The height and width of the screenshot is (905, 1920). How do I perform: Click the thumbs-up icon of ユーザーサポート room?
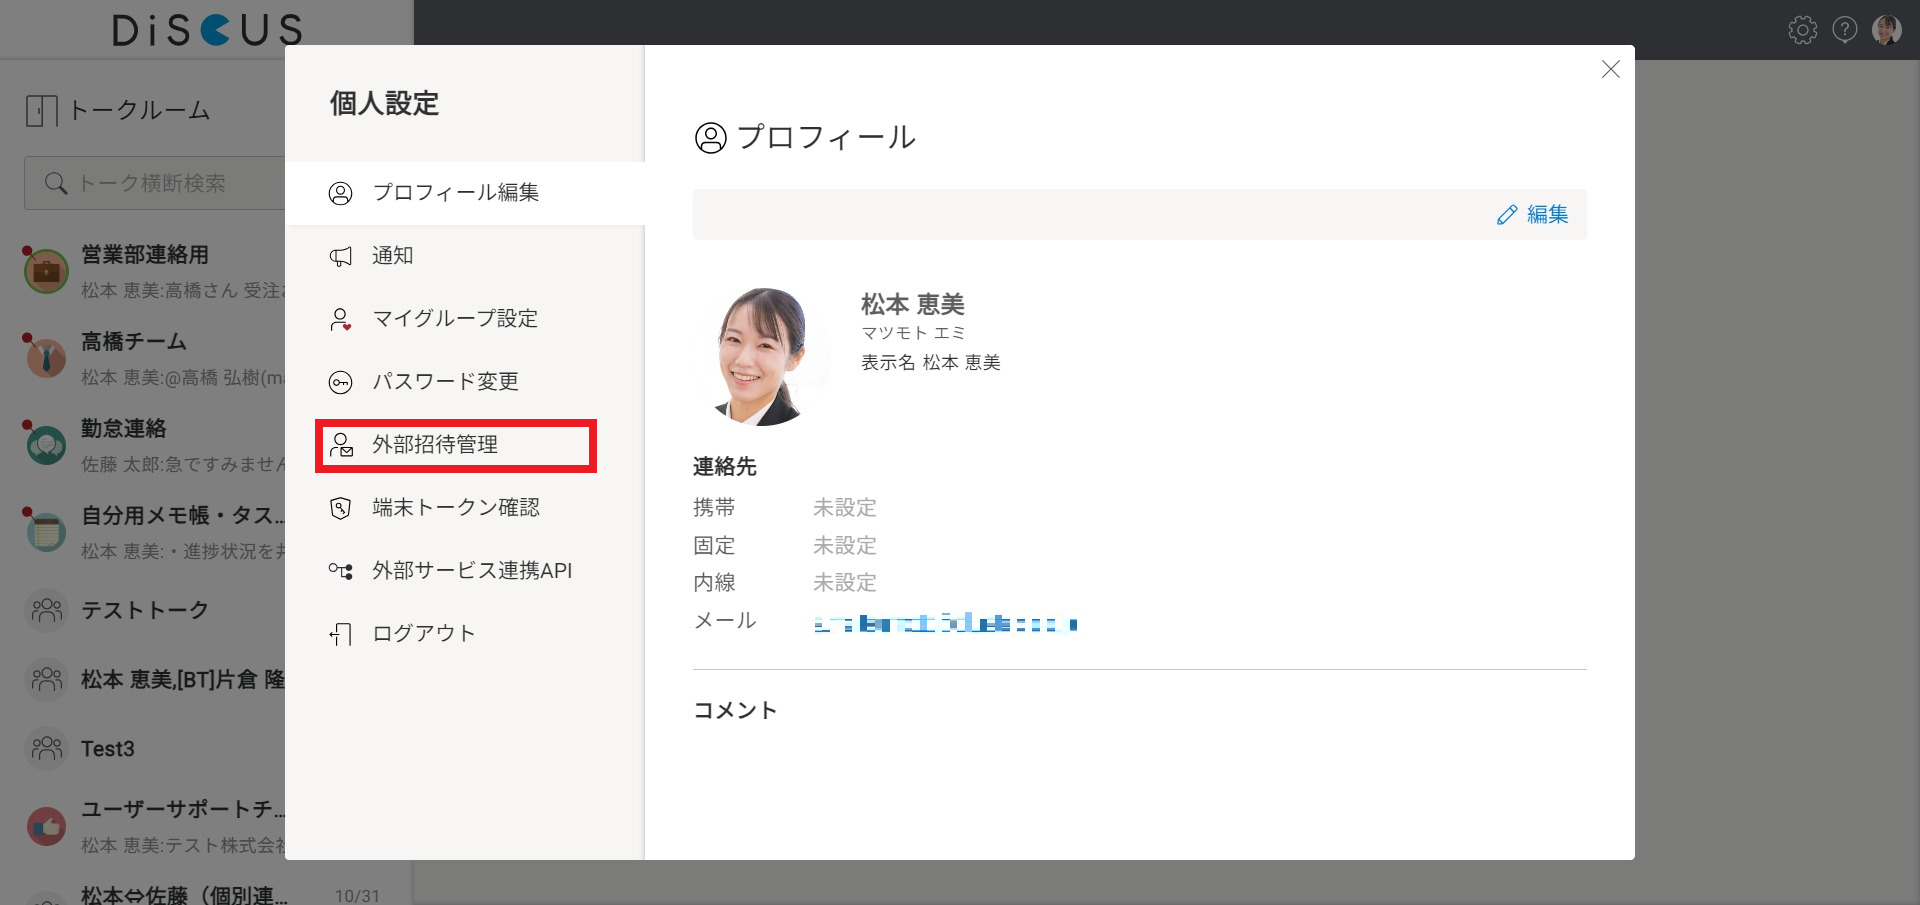coord(46,826)
